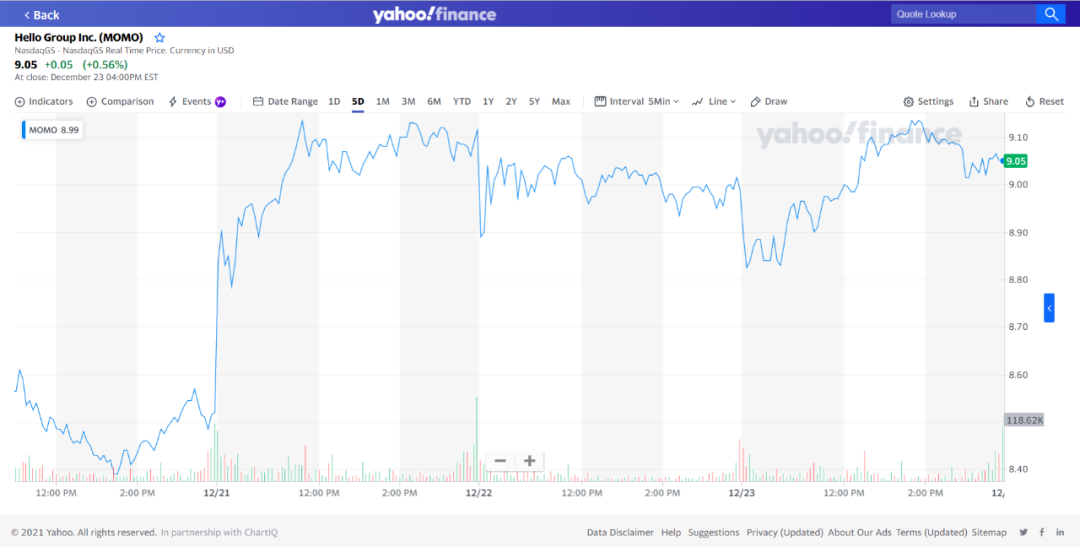Open chart Events options
The image size is (1080, 547).
point(196,102)
